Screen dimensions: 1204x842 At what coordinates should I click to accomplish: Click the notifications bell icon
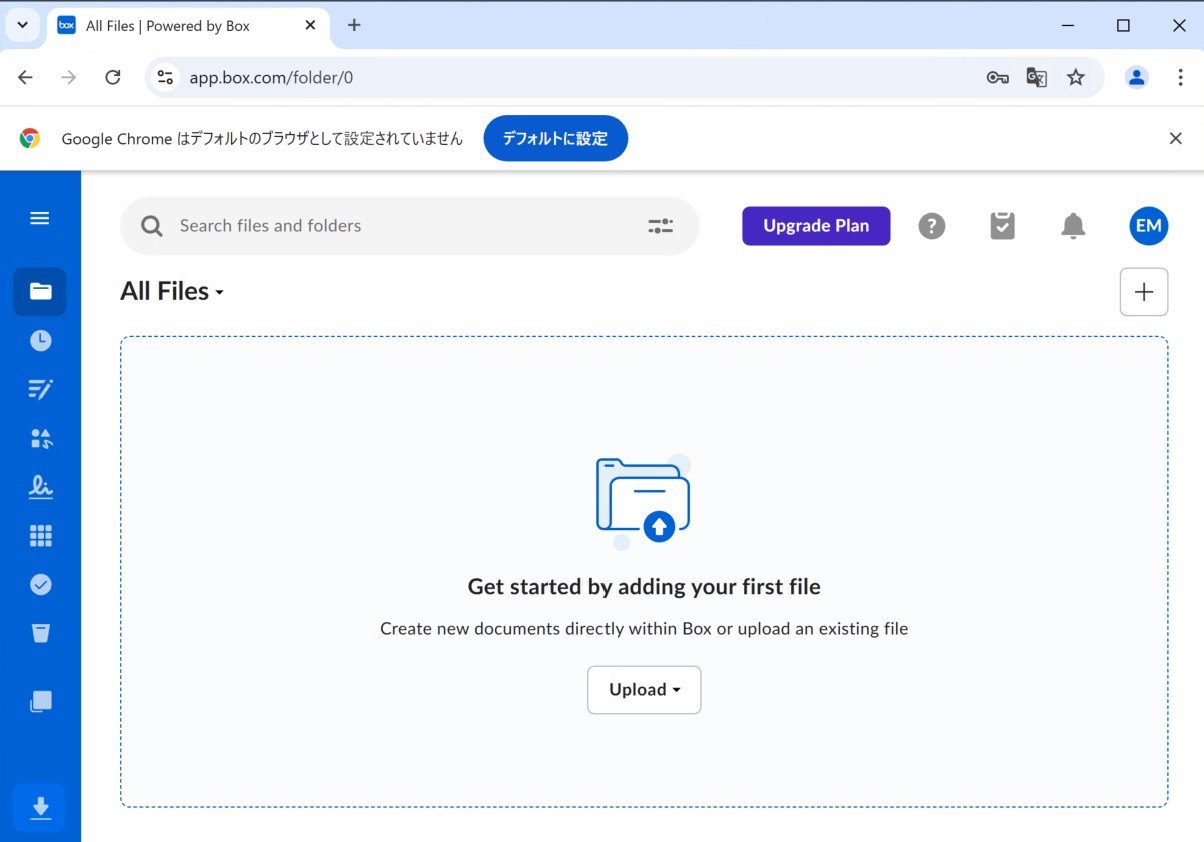[1073, 226]
